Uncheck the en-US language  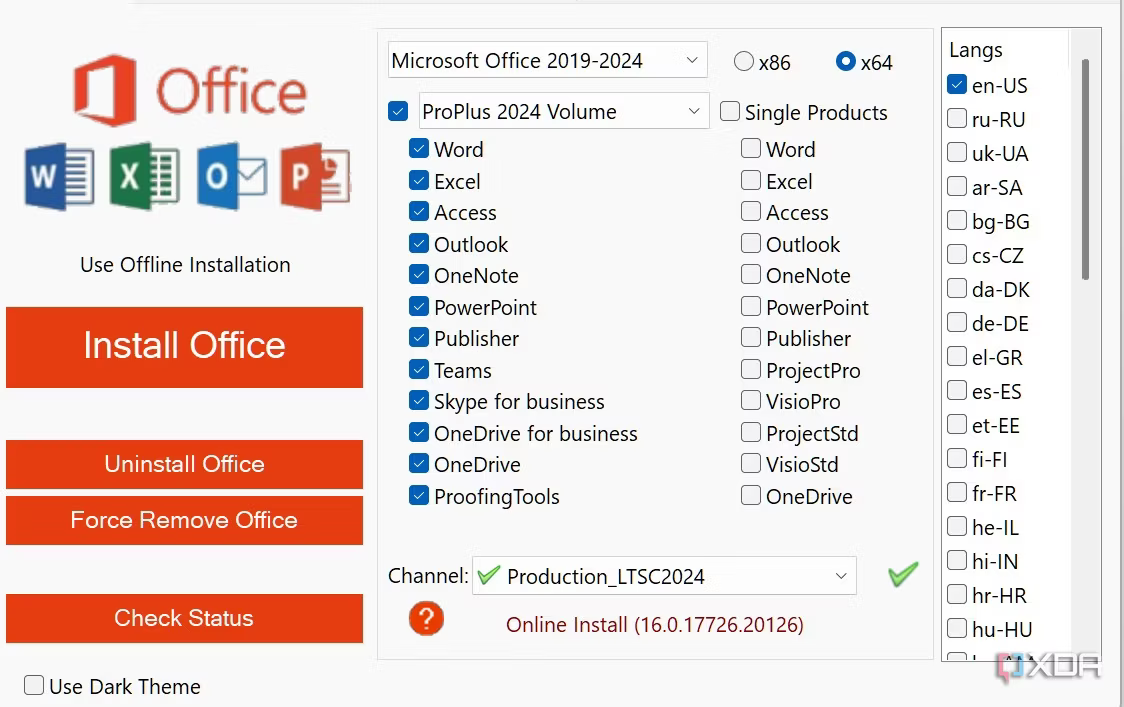click(x=957, y=85)
